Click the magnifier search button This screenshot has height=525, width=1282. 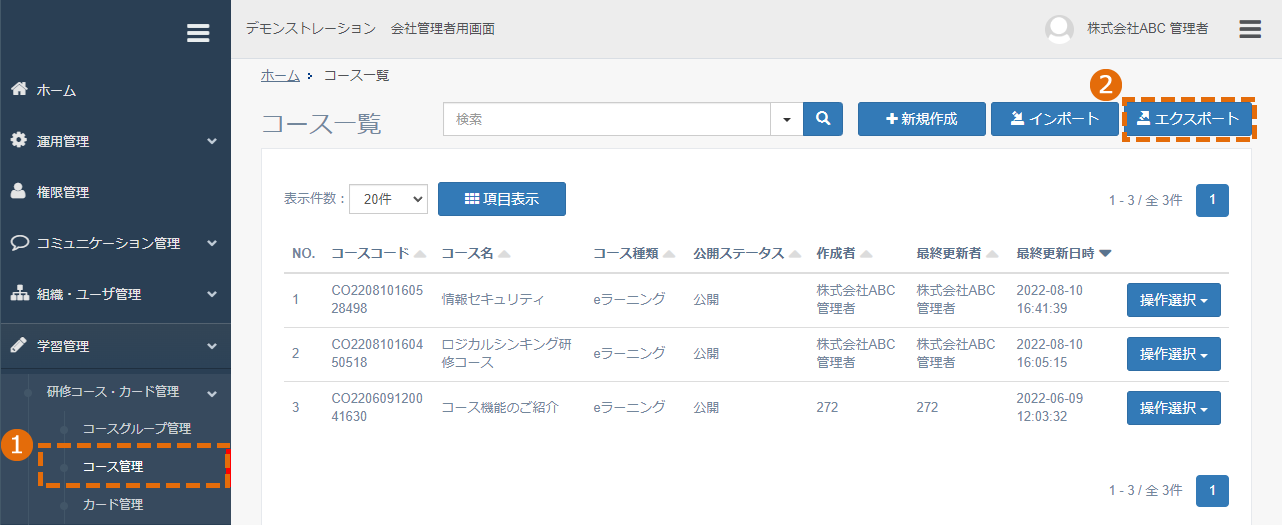823,119
